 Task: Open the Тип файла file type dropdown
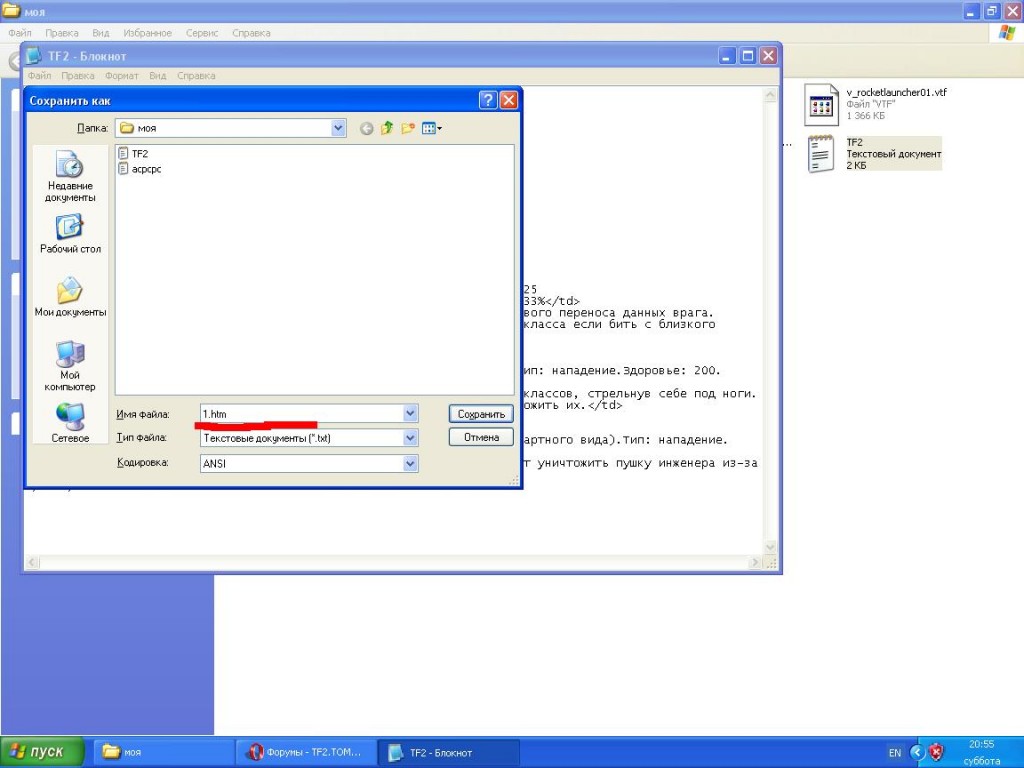(410, 438)
